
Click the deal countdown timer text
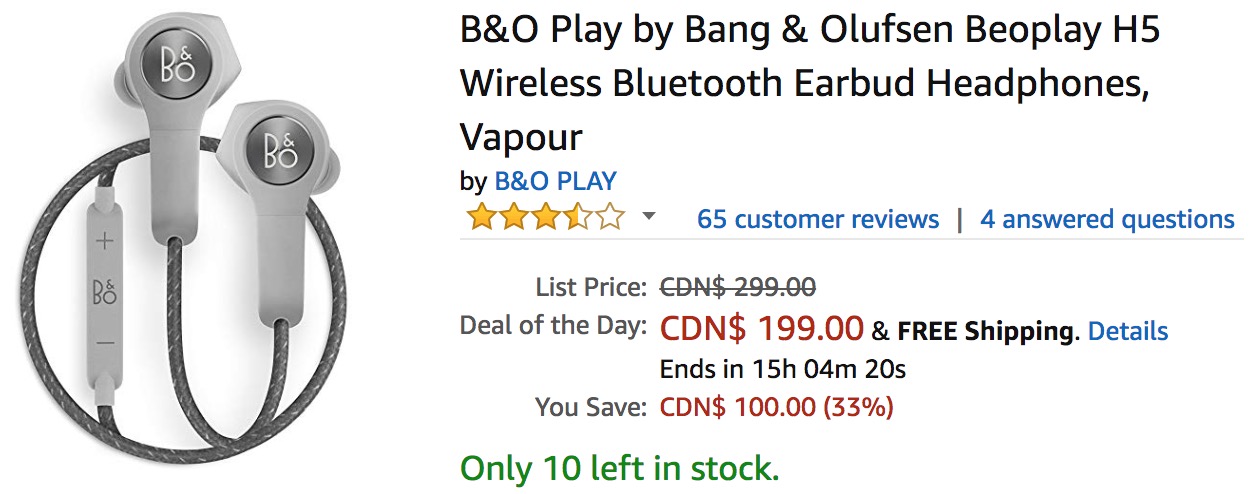point(782,369)
